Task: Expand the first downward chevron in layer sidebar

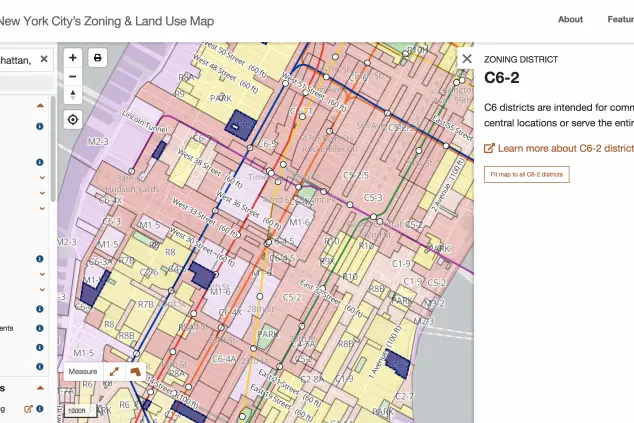Action: pyautogui.click(x=41, y=178)
